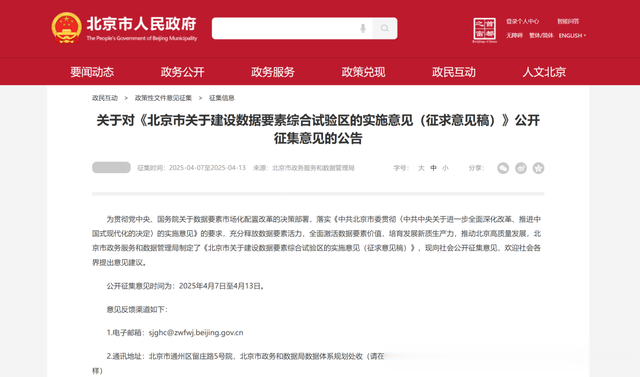The width and height of the screenshot is (640, 377).
Task: Go to 政民互动 breadcrumb
Action: click(105, 98)
